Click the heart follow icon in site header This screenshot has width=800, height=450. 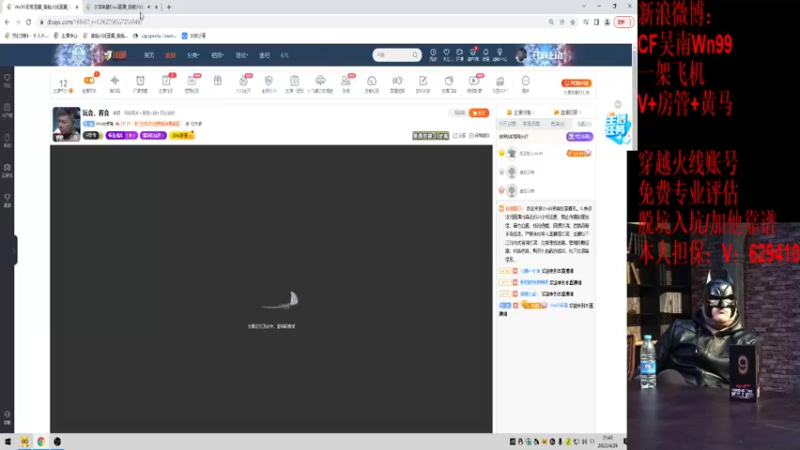tap(446, 53)
